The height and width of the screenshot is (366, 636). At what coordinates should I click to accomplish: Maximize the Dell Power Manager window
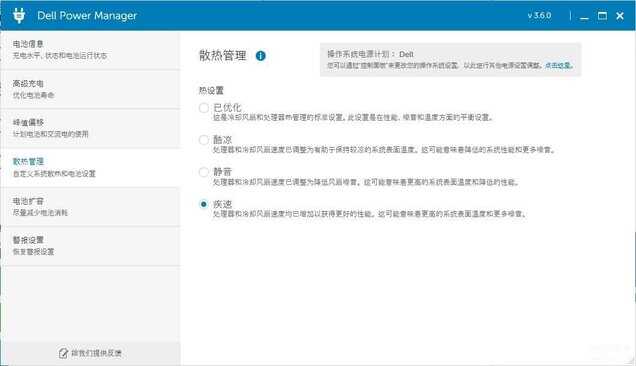coord(602,16)
